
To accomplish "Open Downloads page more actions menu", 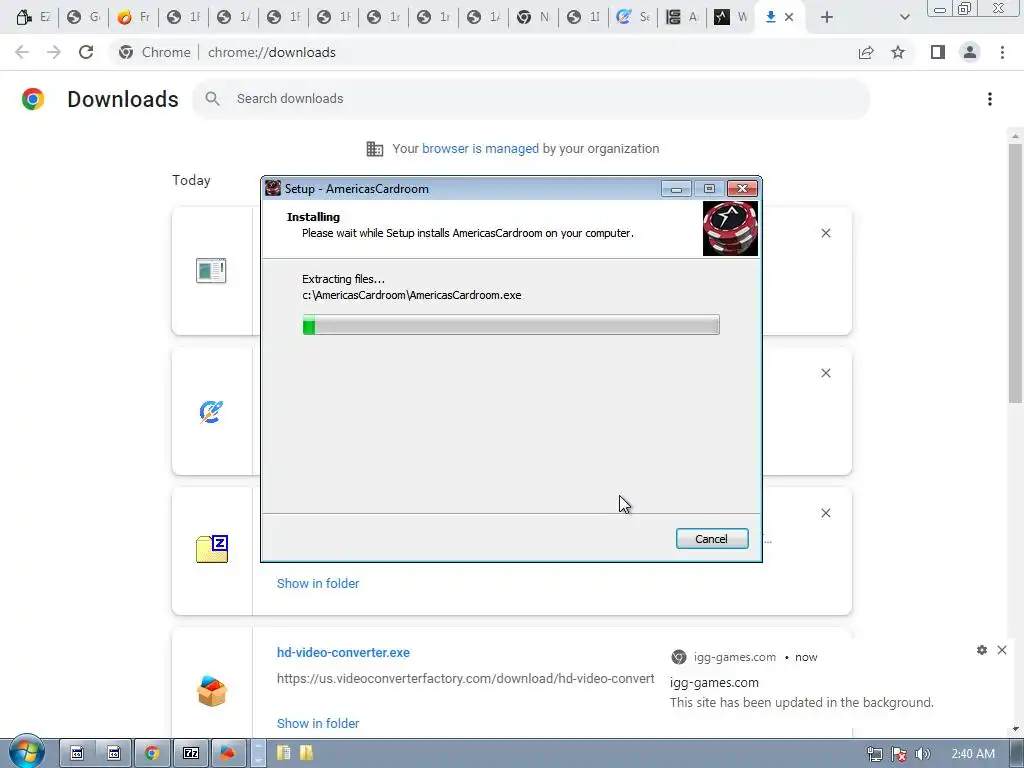I will 989,99.
